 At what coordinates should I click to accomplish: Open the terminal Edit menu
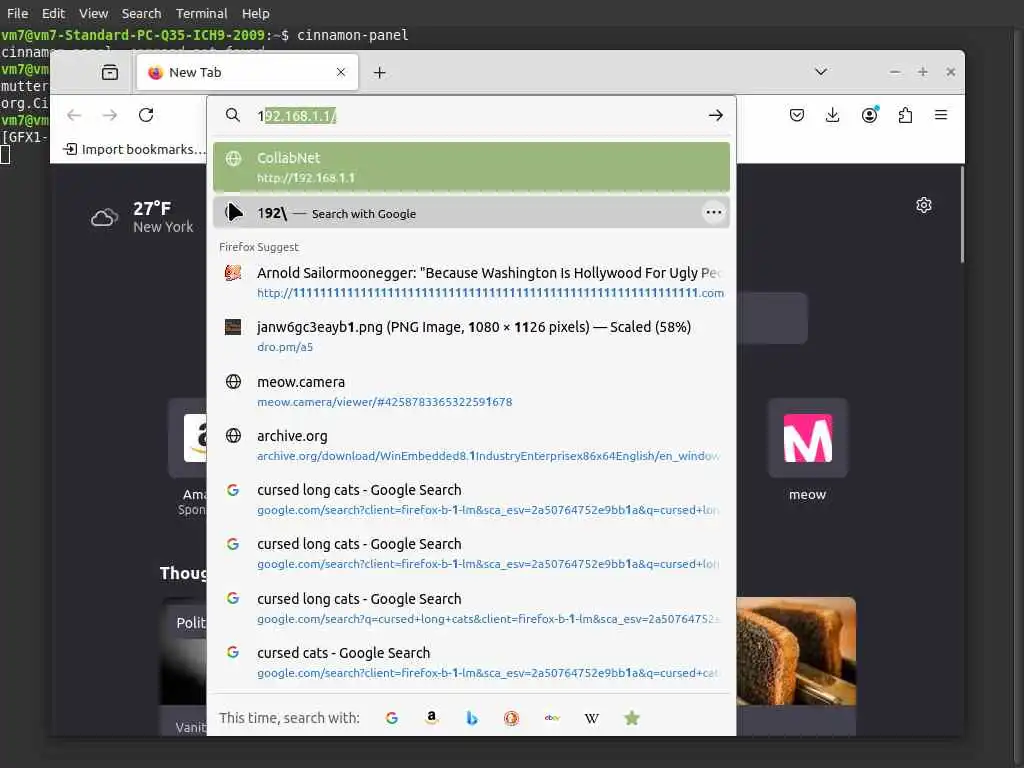[x=54, y=13]
